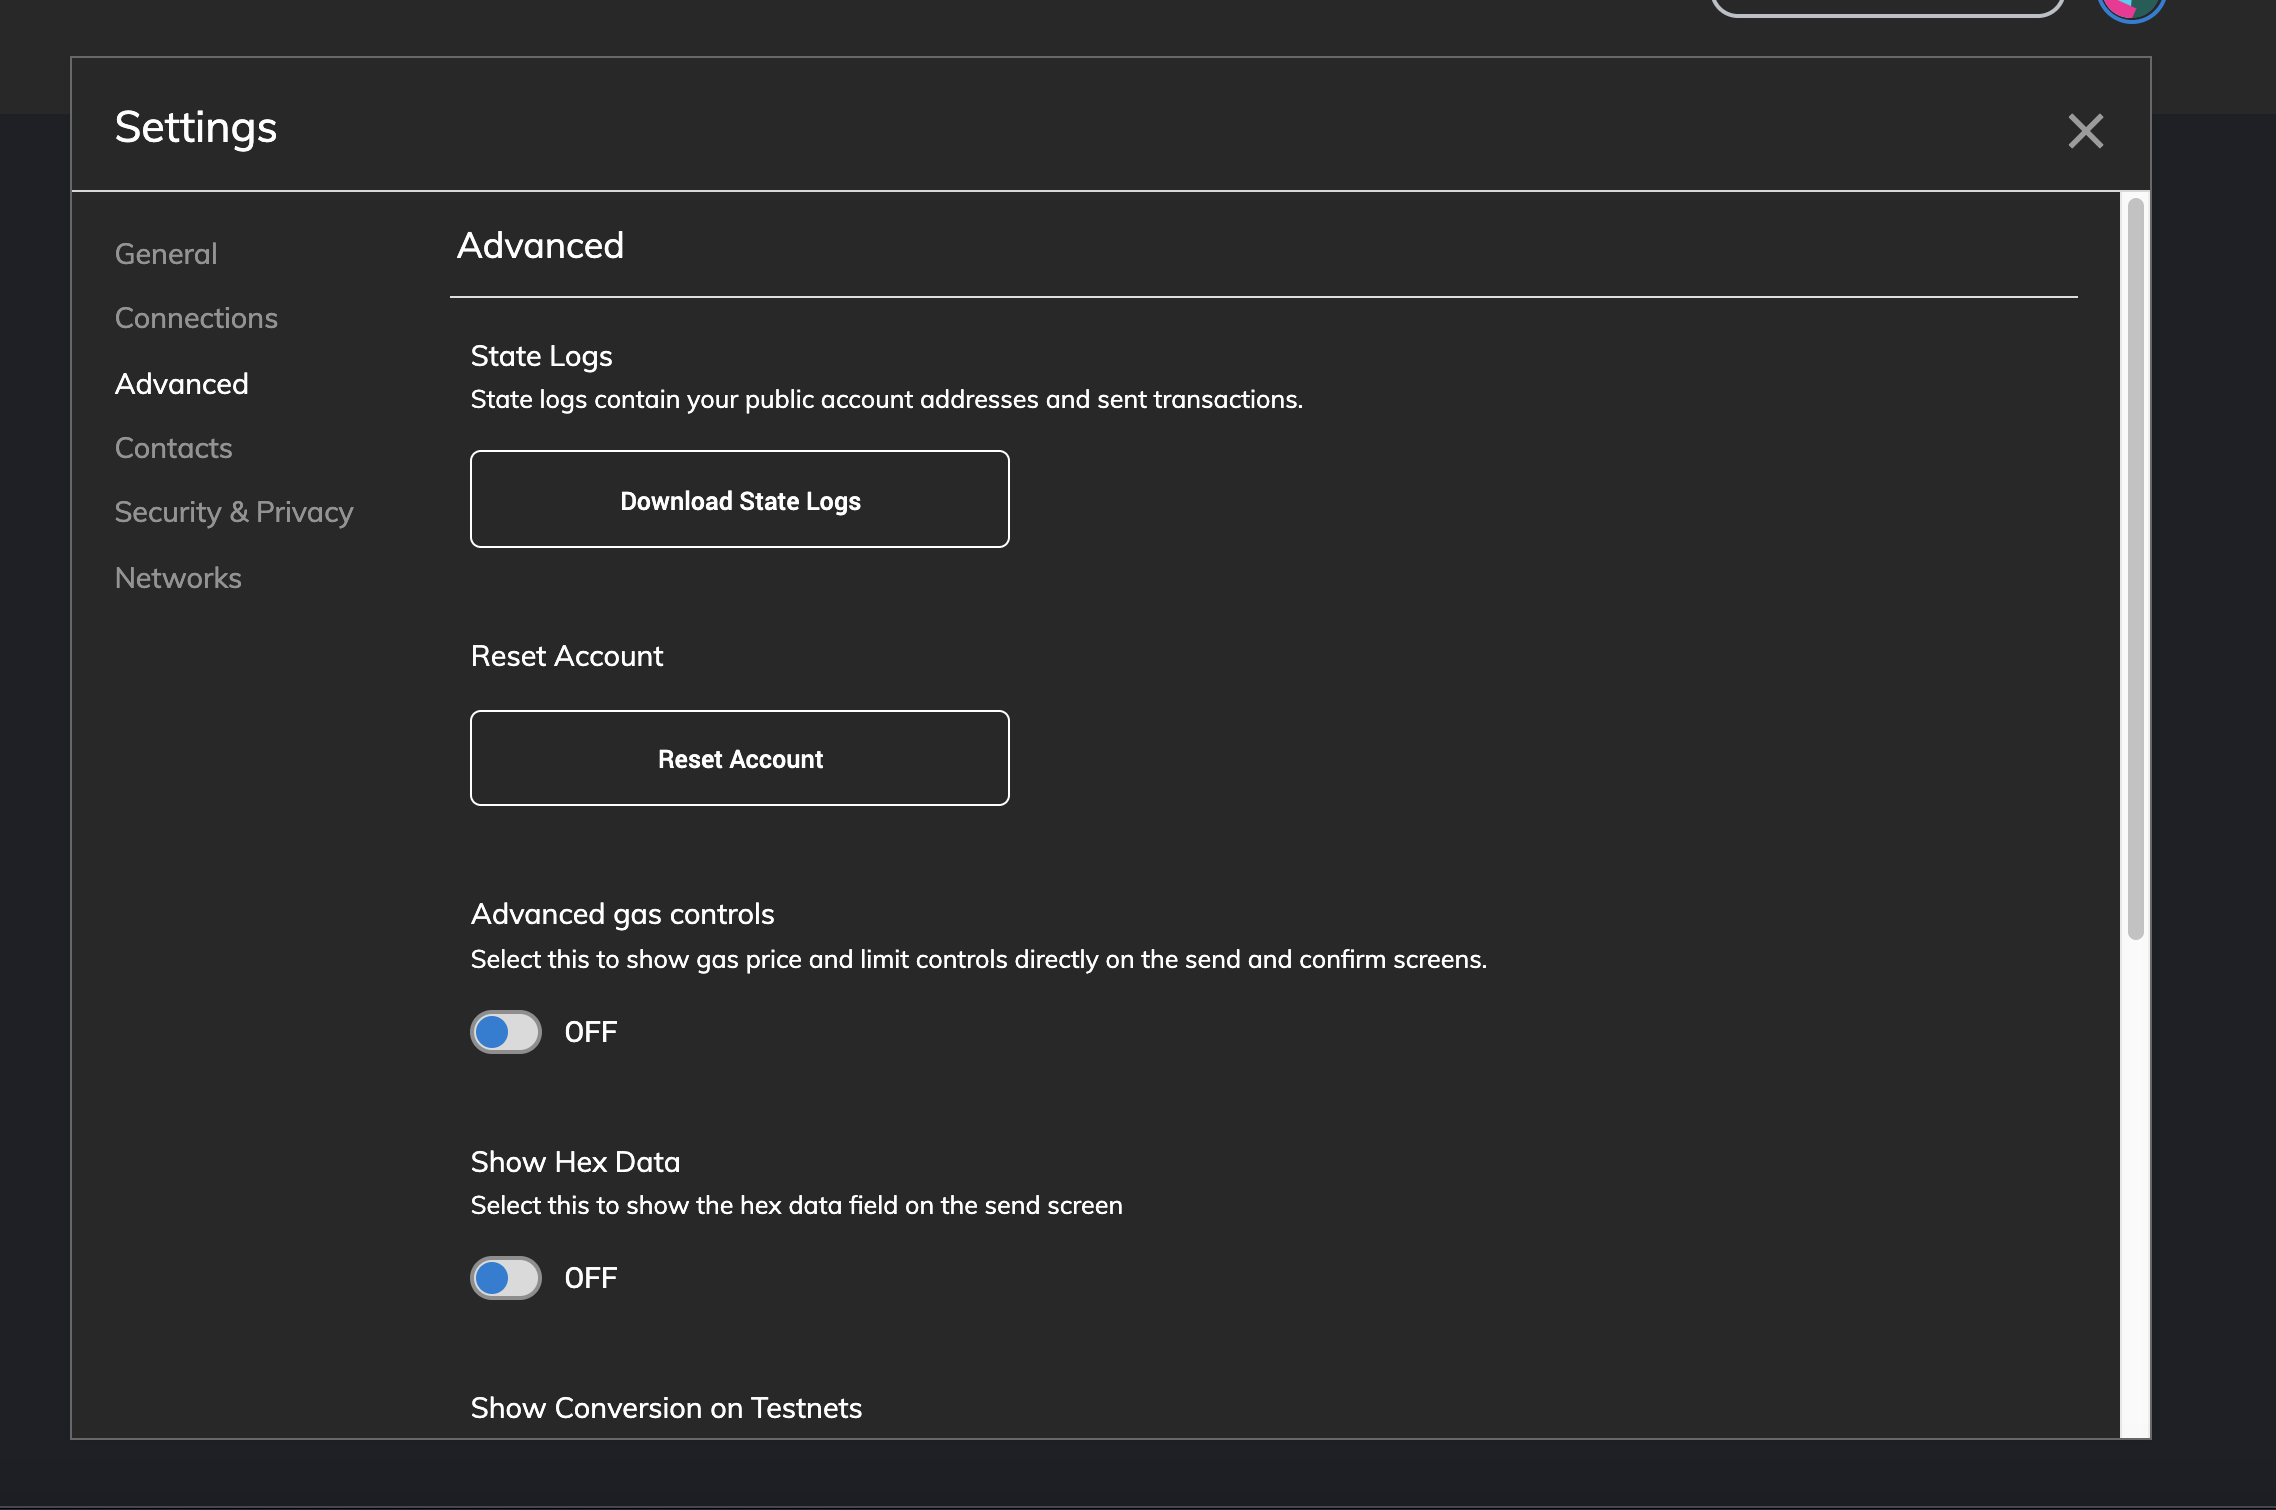The width and height of the screenshot is (2276, 1510).
Task: Open Security & Privacy settings
Action: 234,512
